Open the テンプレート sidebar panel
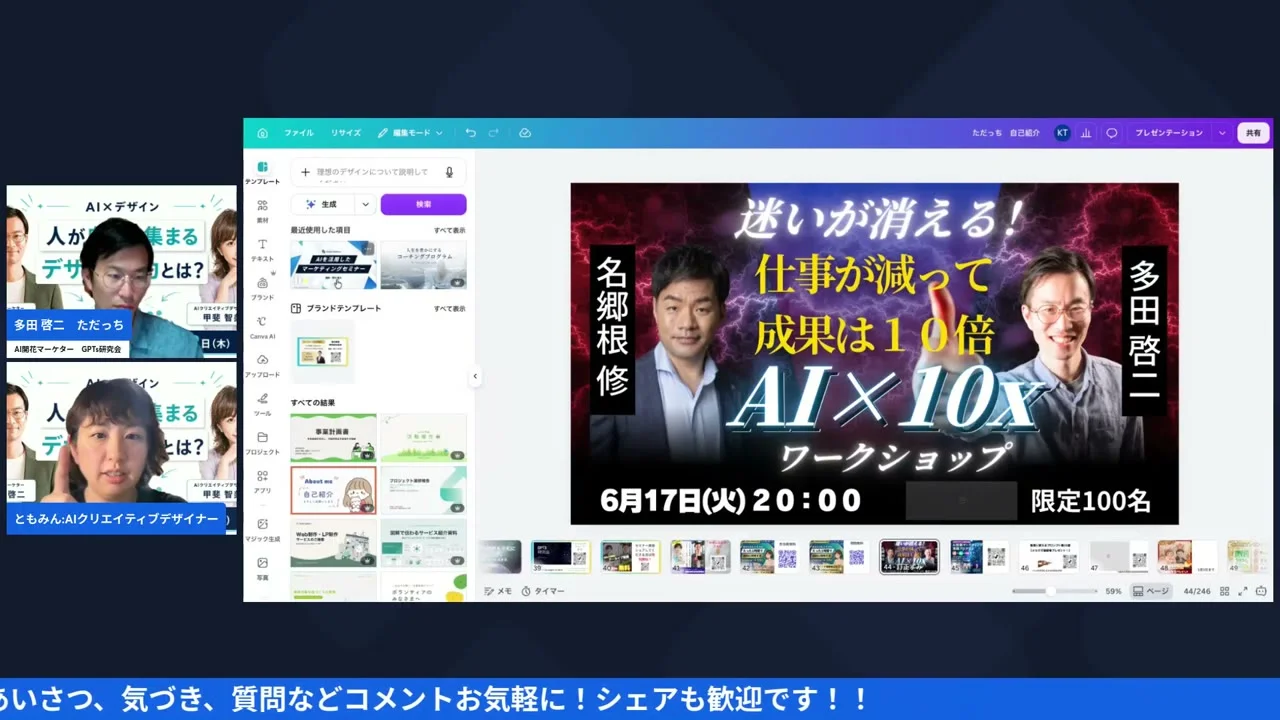The width and height of the screenshot is (1280, 720). coord(262,173)
